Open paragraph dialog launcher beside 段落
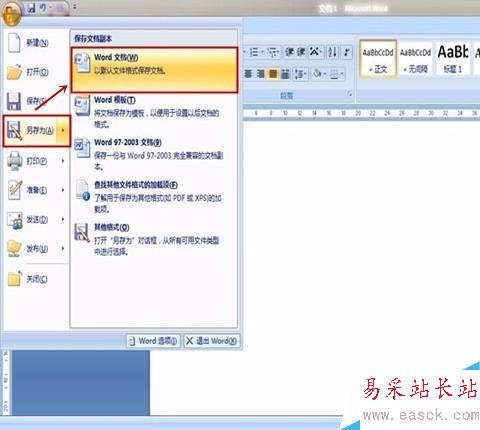This screenshot has width=480, height=430. pos(350,94)
